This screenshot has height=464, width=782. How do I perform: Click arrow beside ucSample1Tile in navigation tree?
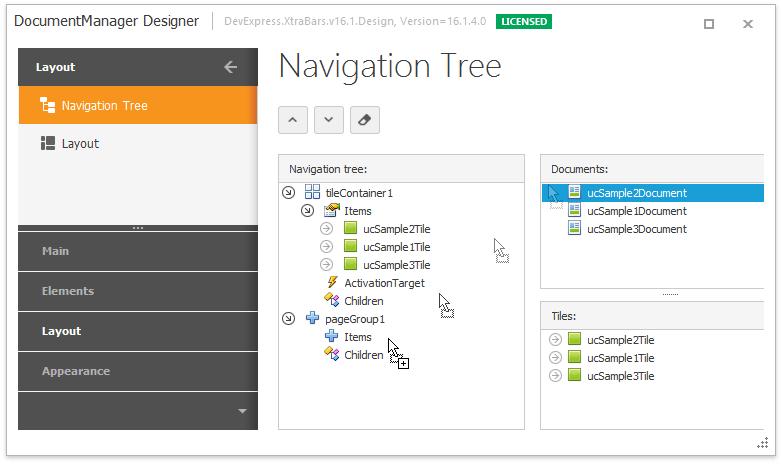(326, 246)
